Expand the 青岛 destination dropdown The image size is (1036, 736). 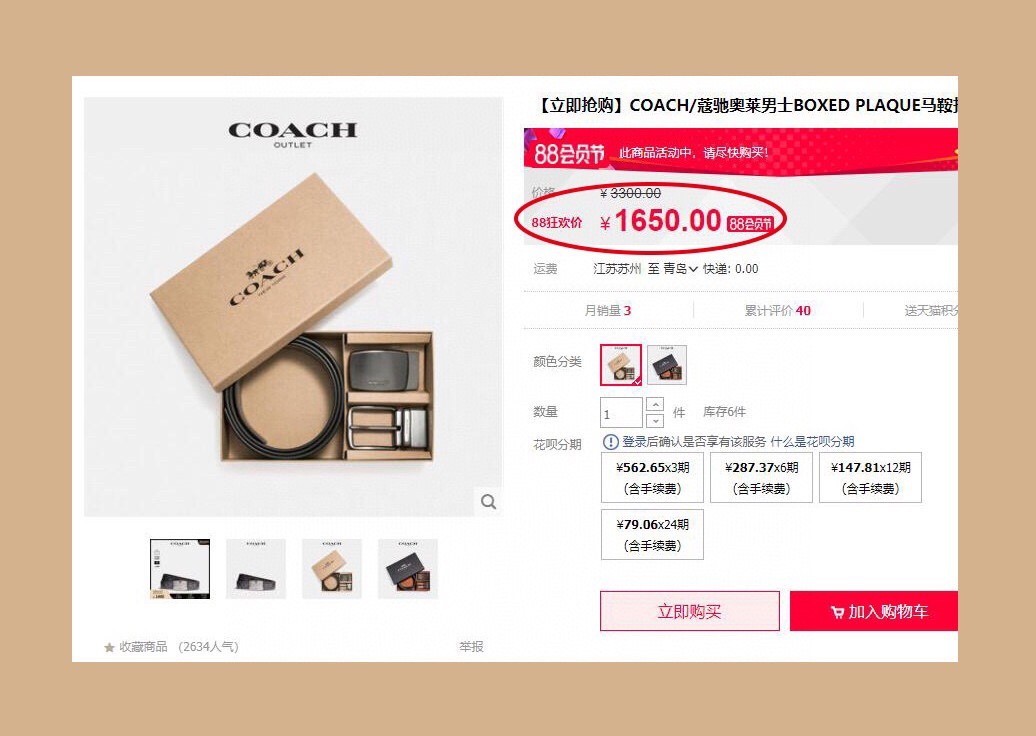coord(680,269)
